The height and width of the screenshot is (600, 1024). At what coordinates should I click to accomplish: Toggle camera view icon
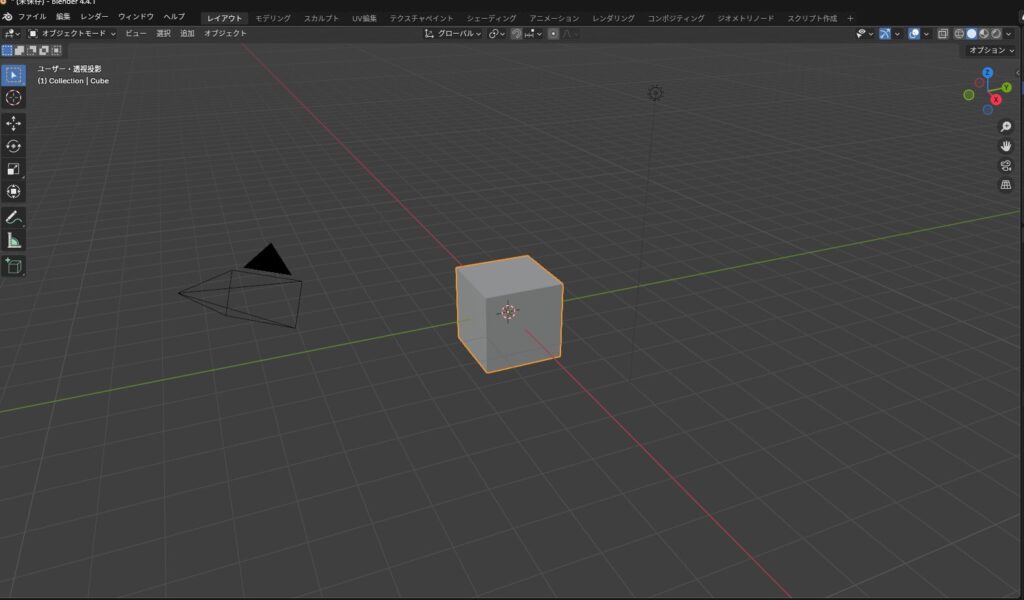click(x=1006, y=166)
